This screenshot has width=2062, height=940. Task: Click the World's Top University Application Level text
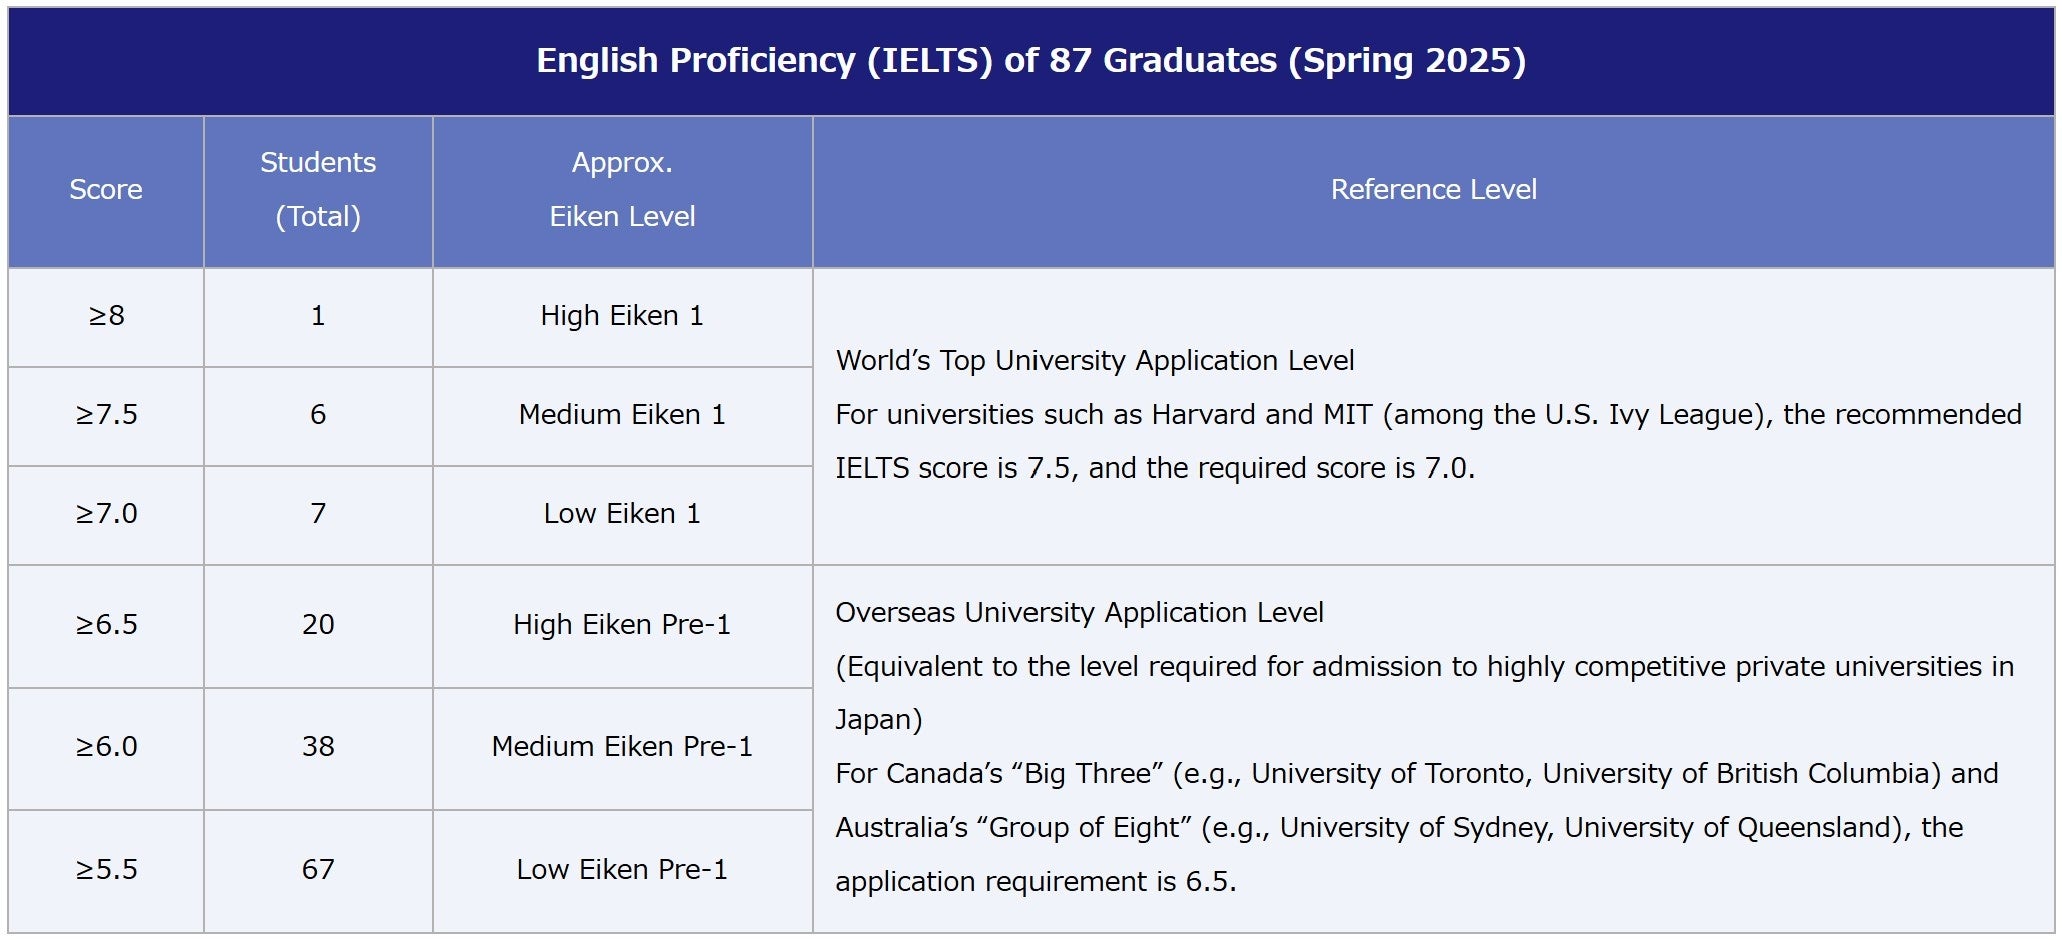pyautogui.click(x=1095, y=361)
